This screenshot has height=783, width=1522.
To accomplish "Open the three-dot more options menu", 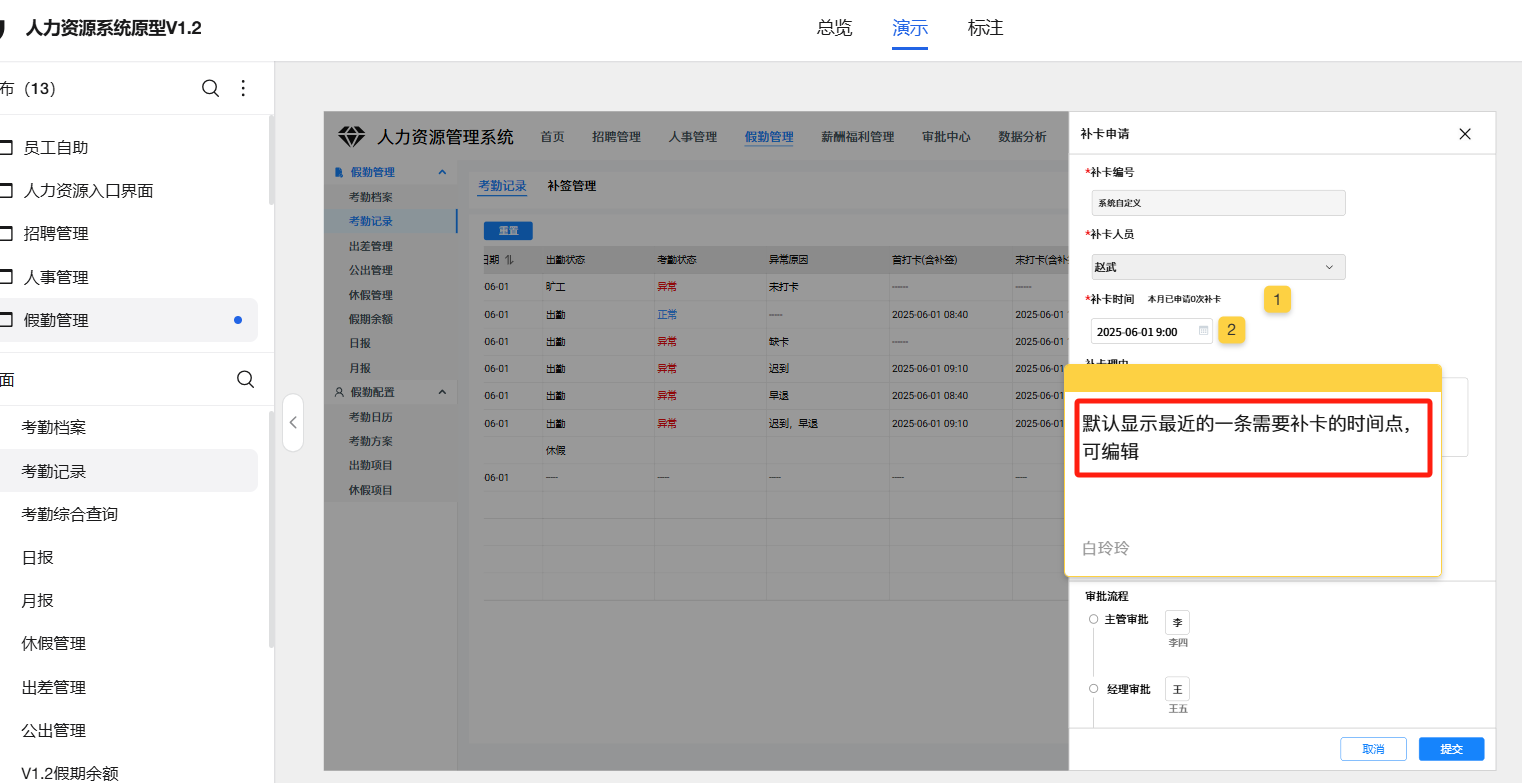I will pos(243,88).
